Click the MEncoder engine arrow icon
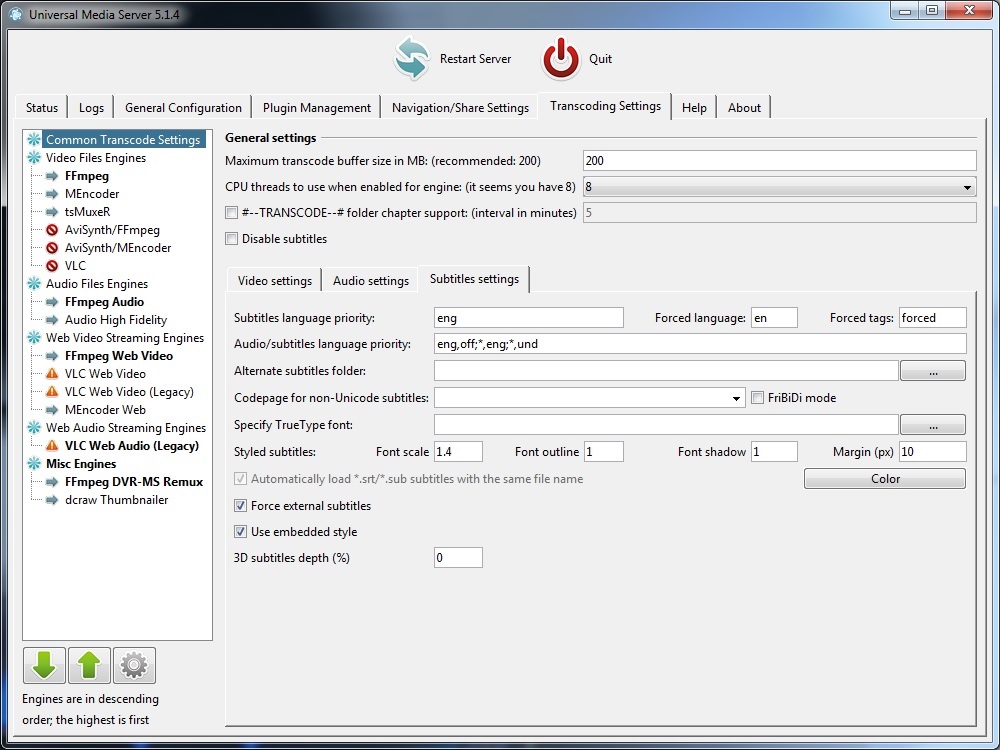Viewport: 1000px width, 750px height. 52,194
